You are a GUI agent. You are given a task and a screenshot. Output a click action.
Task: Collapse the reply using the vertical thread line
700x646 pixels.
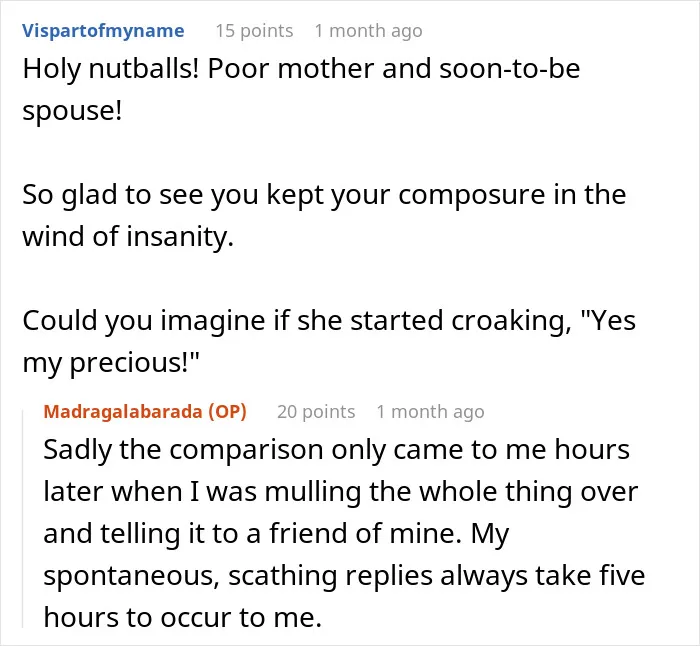pos(23,518)
